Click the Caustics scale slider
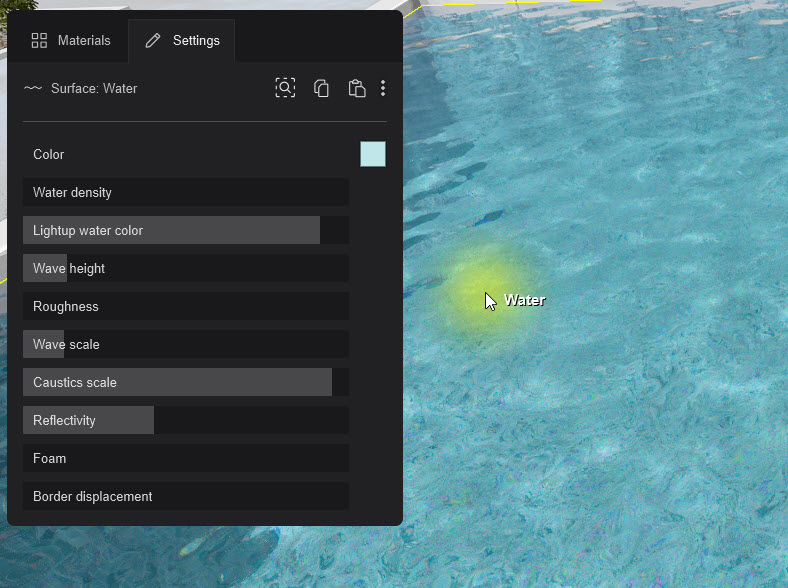This screenshot has width=788, height=588. (x=186, y=382)
